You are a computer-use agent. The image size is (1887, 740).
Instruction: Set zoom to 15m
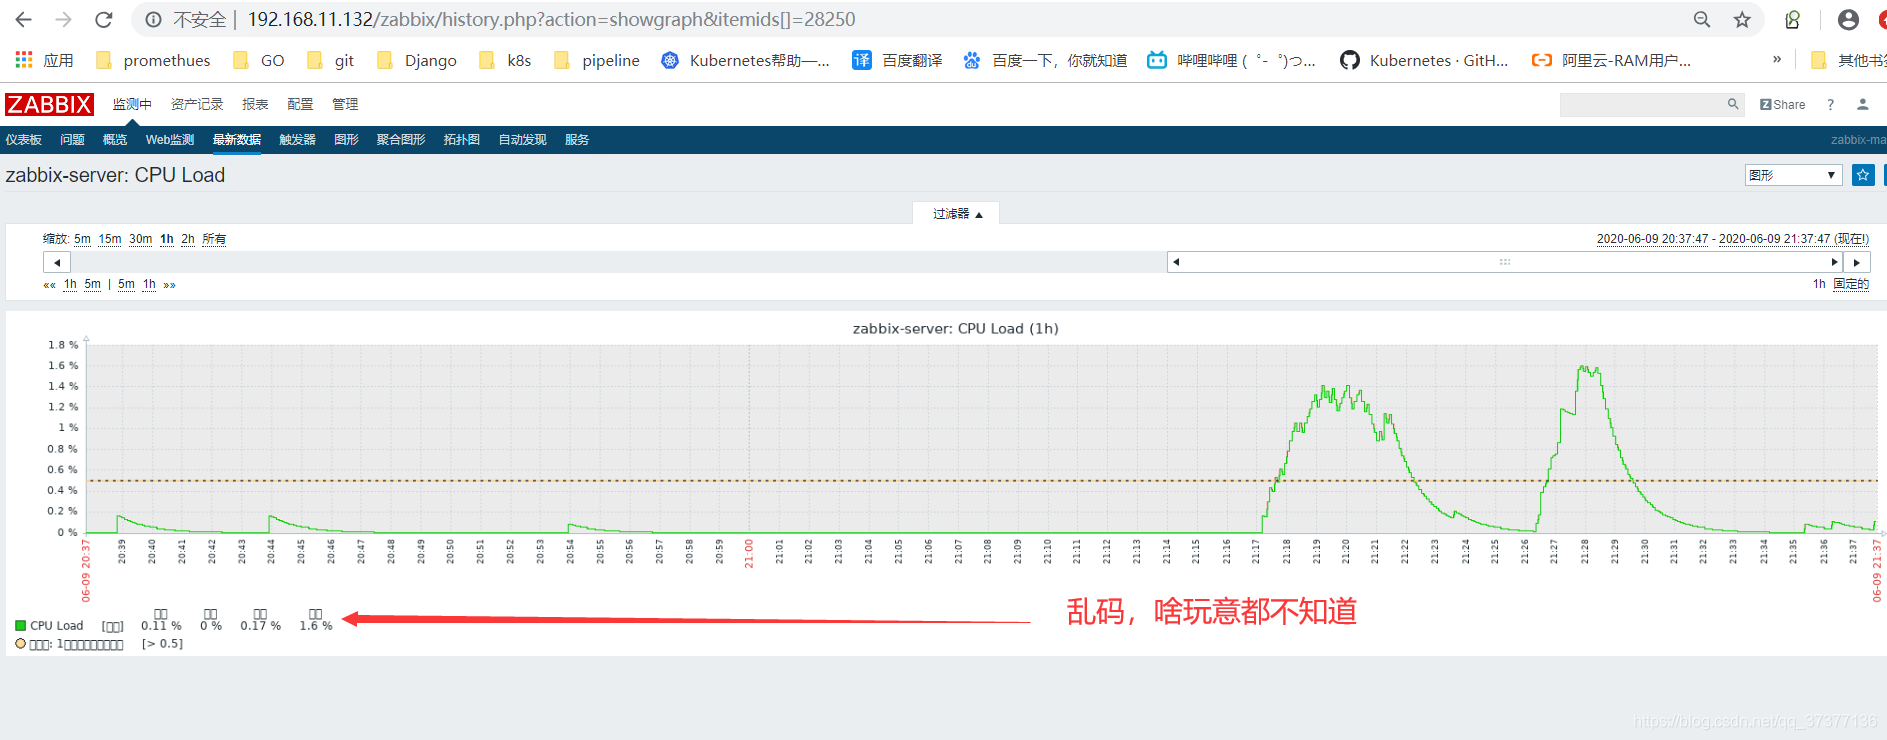[110, 239]
